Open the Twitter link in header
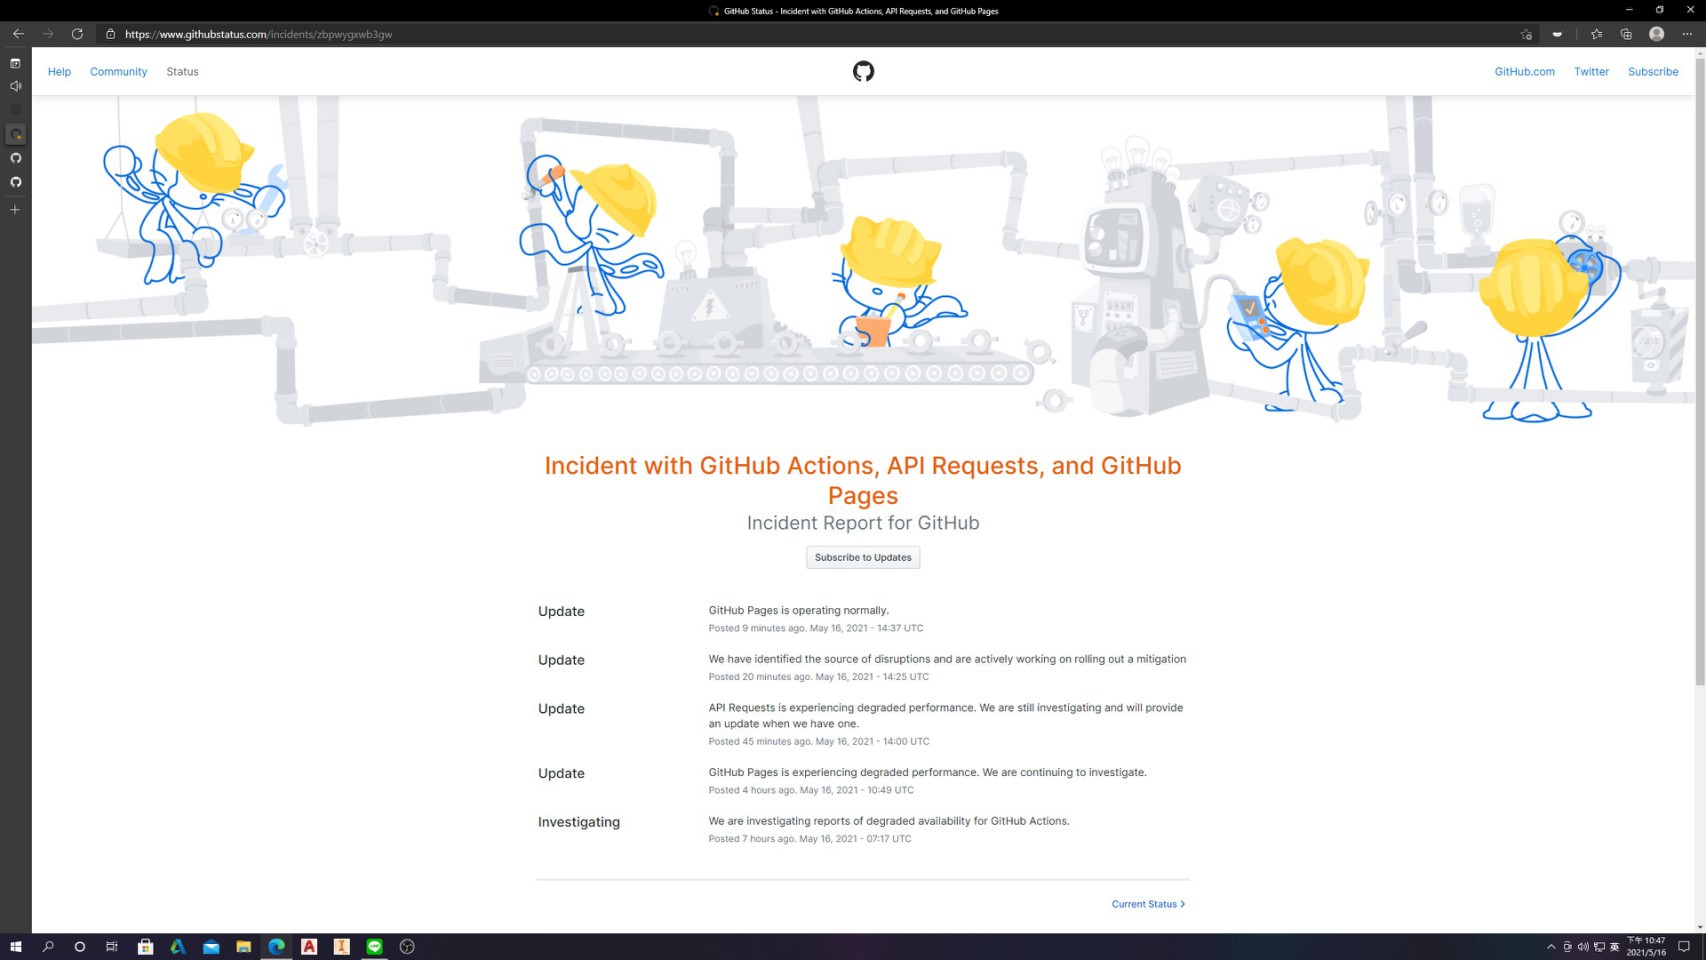This screenshot has width=1706, height=960. coord(1591,72)
